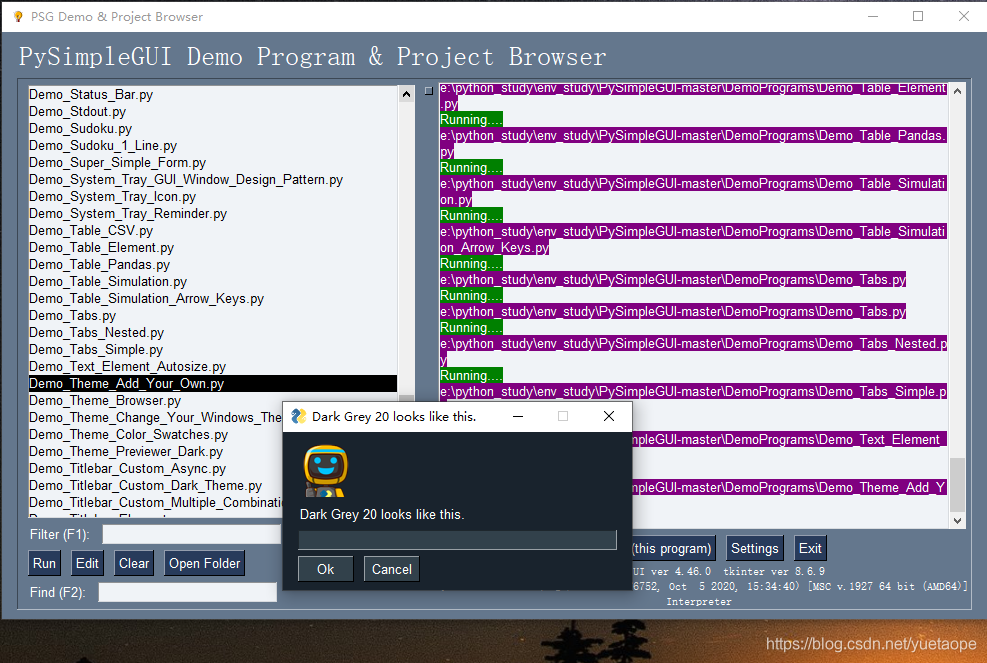987x663 pixels.
Task: Click the Demo_Tabs_Nested path in the output
Action: 693,351
